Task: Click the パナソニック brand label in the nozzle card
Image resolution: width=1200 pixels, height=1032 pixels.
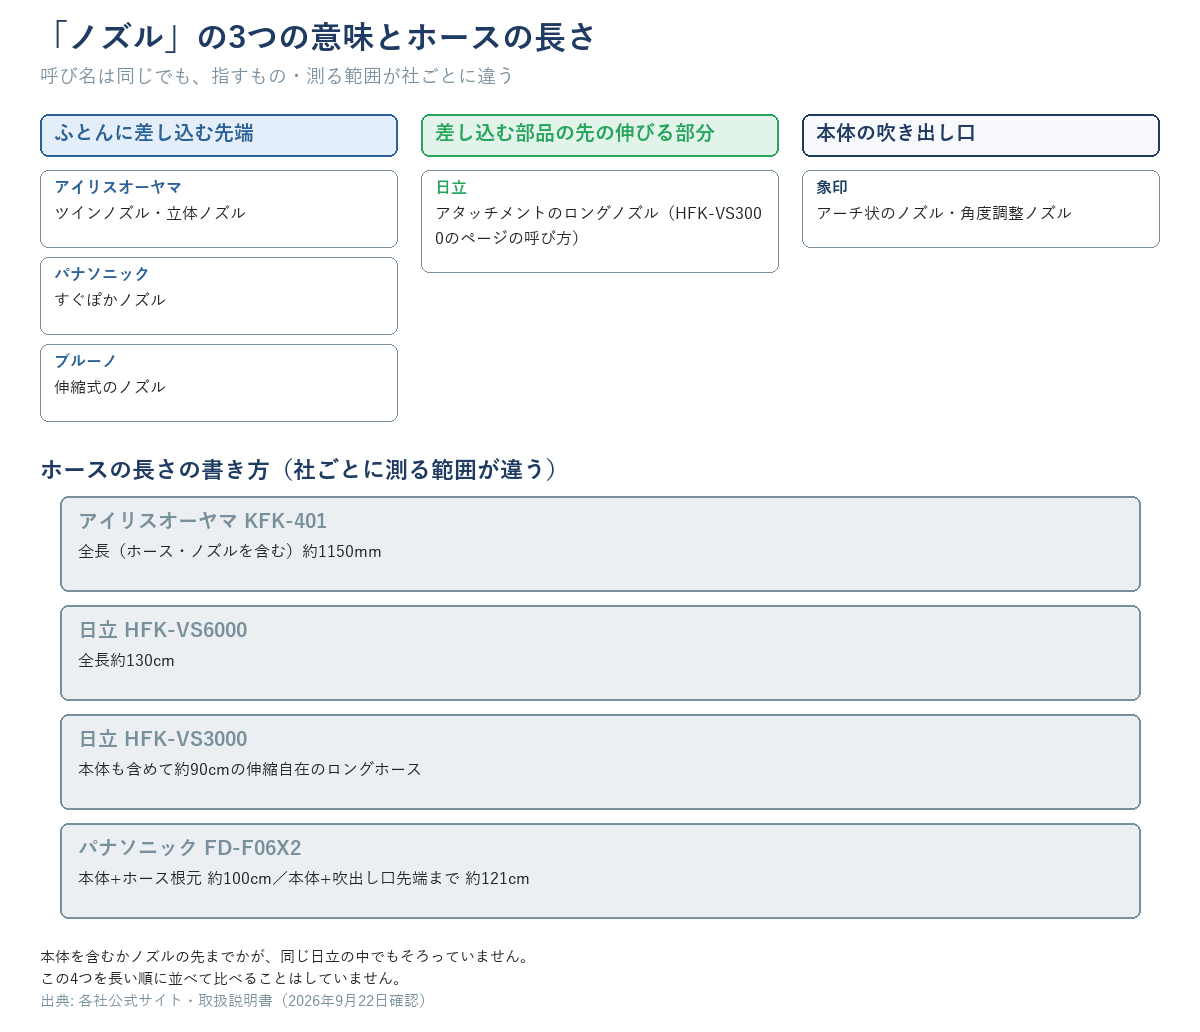Action: coord(102,274)
